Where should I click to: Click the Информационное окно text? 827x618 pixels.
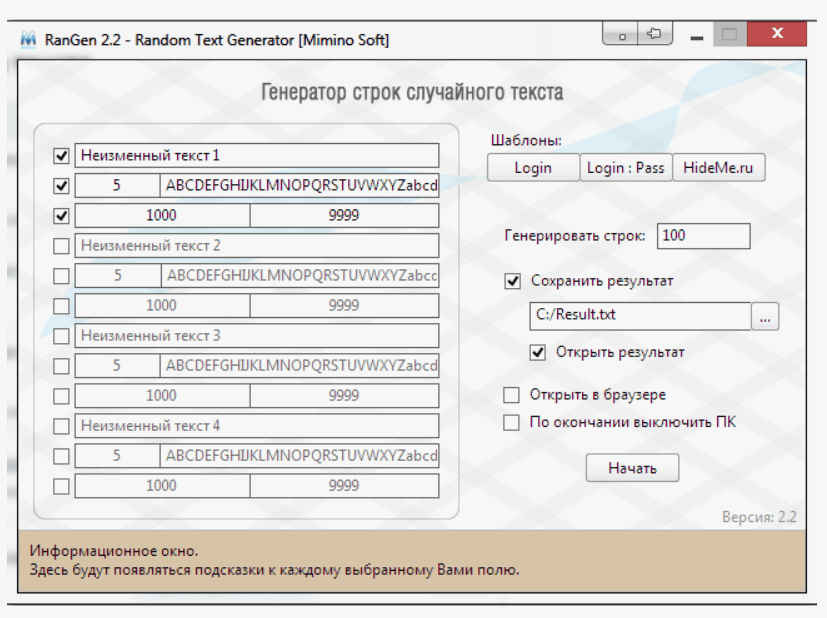[x=114, y=551]
